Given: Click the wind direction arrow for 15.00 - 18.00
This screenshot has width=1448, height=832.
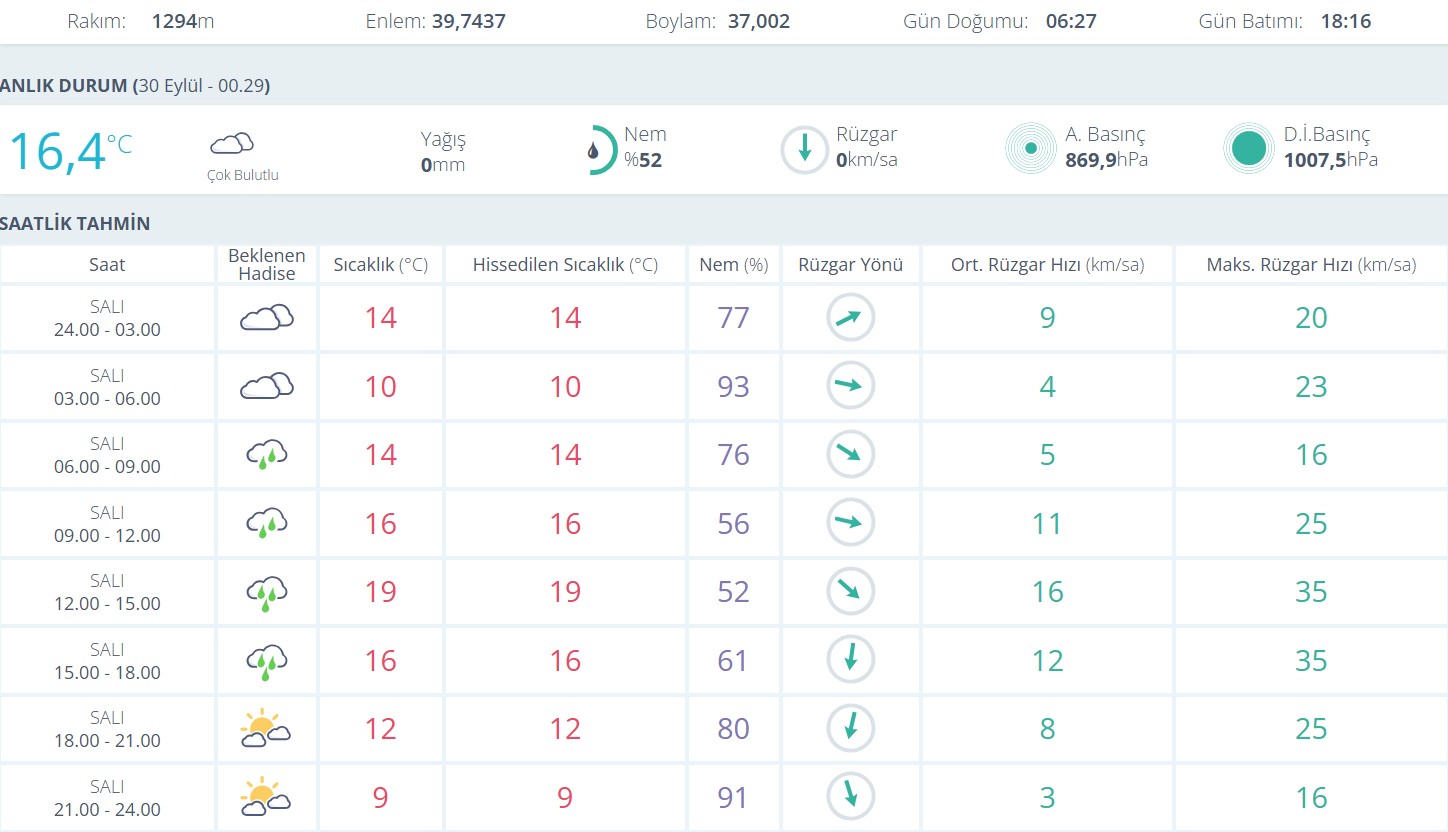Looking at the screenshot, I should [x=850, y=660].
